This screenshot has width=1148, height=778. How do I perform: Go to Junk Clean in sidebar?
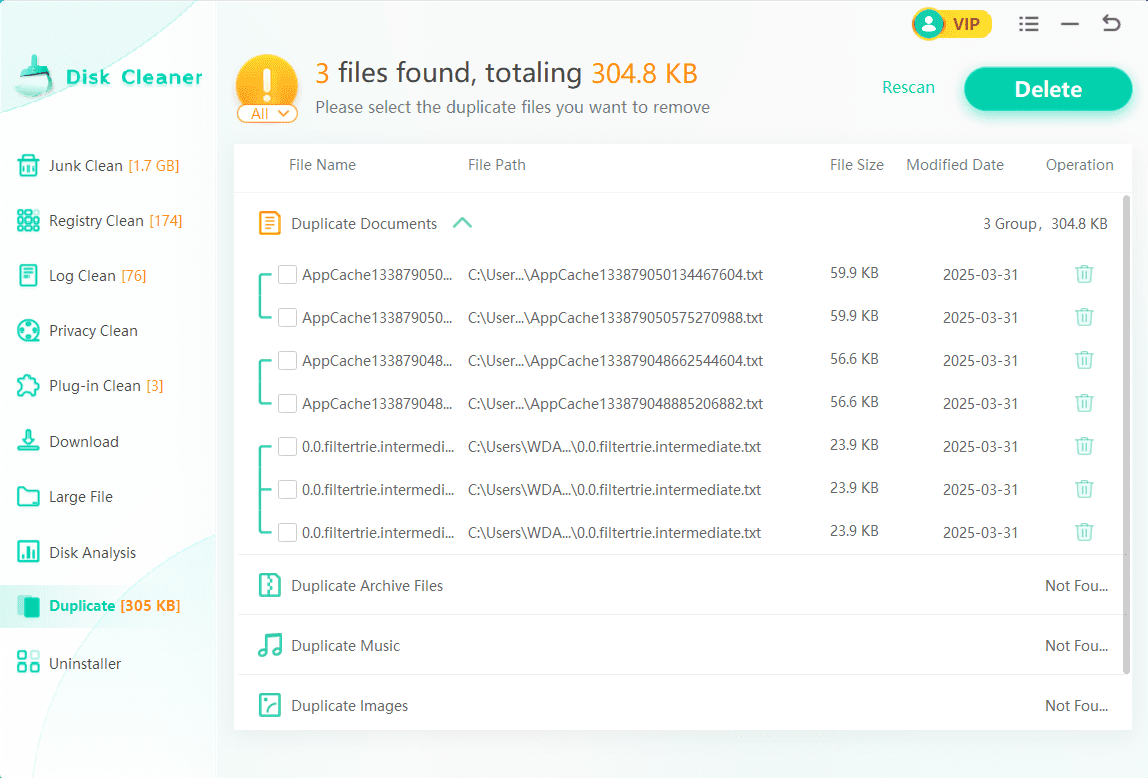click(98, 166)
